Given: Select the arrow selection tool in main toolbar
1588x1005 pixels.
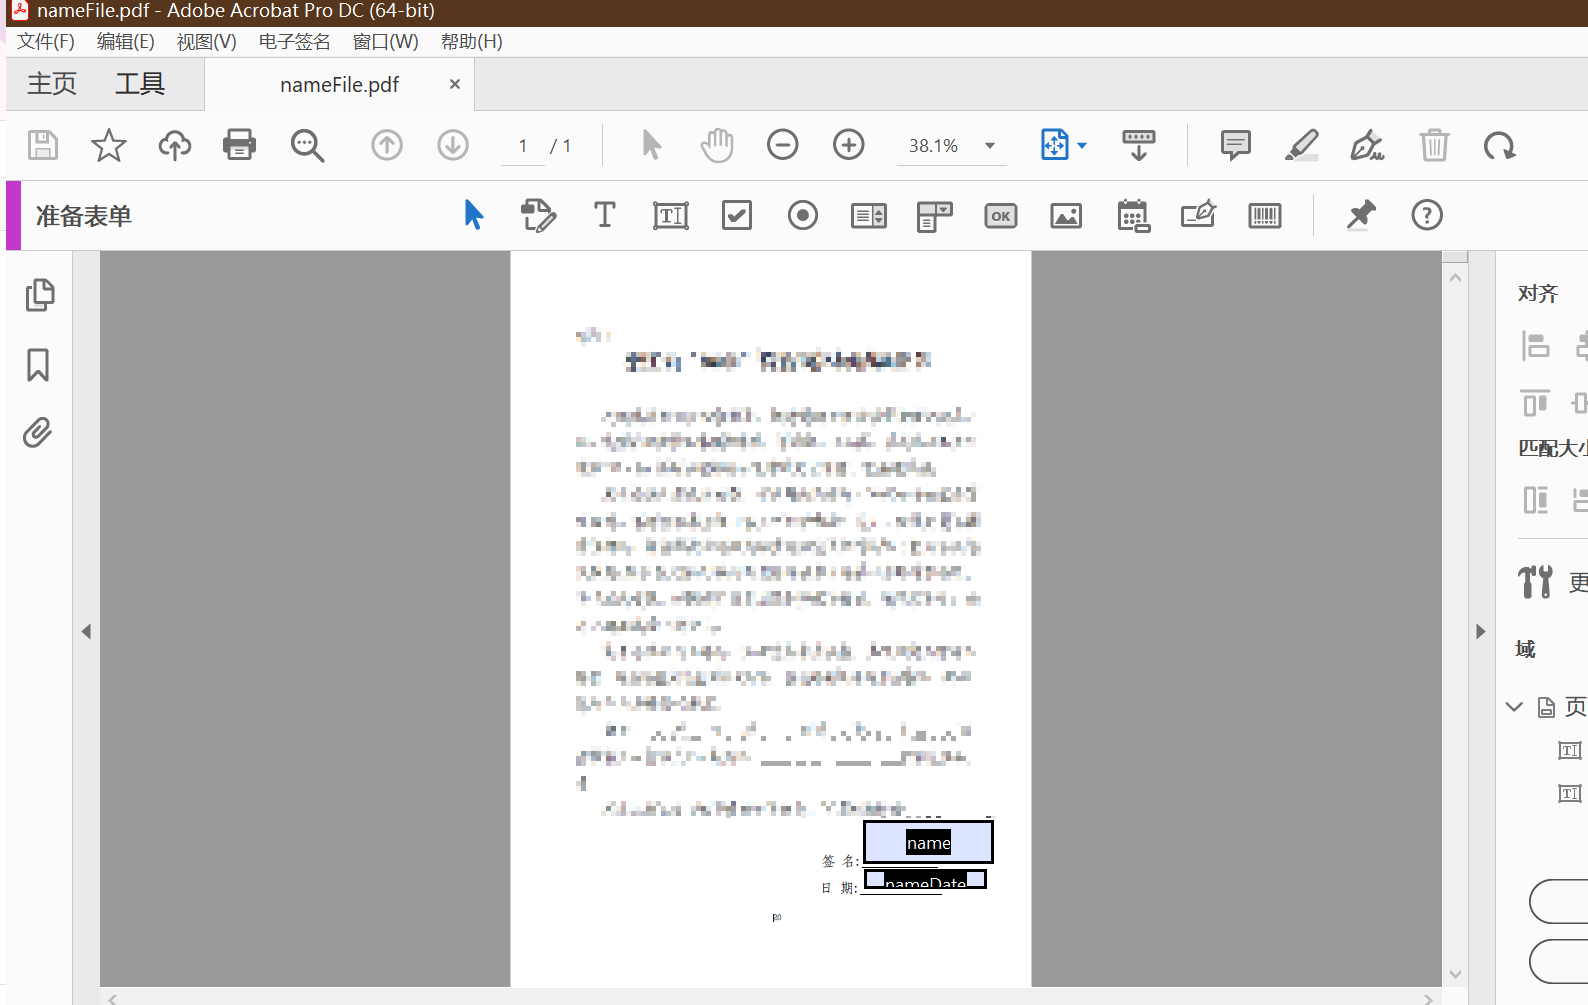Looking at the screenshot, I should (x=651, y=145).
